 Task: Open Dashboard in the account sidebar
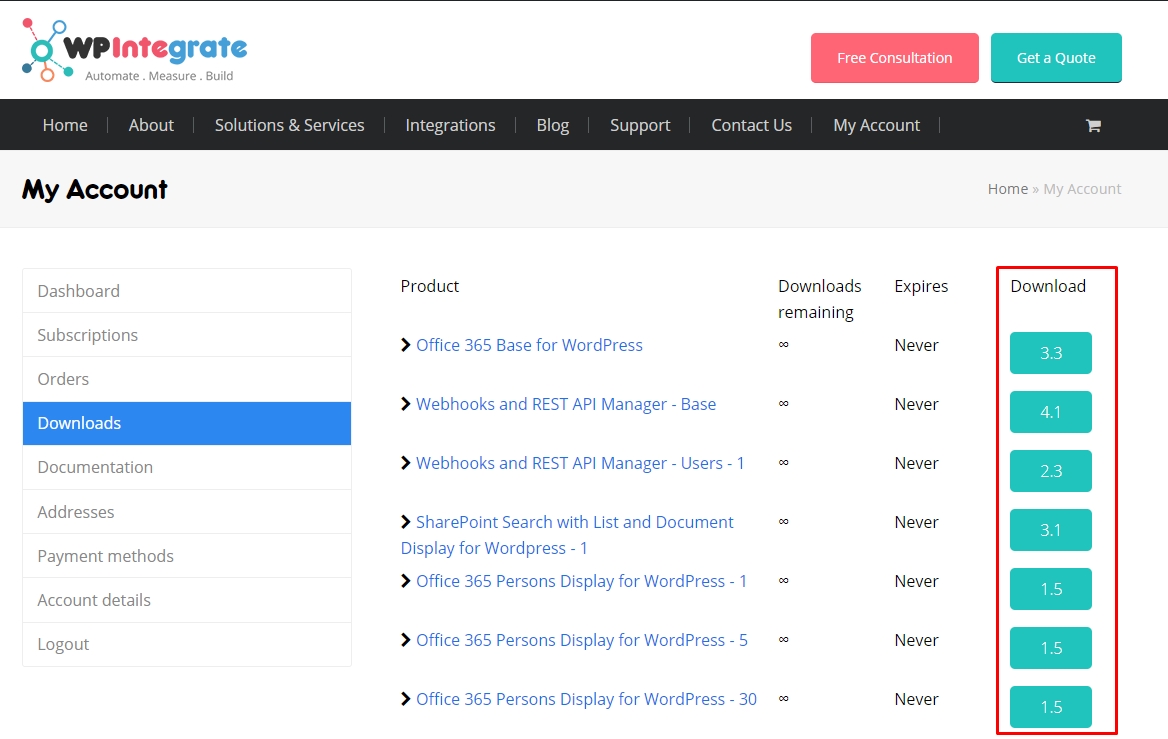pyautogui.click(x=187, y=291)
